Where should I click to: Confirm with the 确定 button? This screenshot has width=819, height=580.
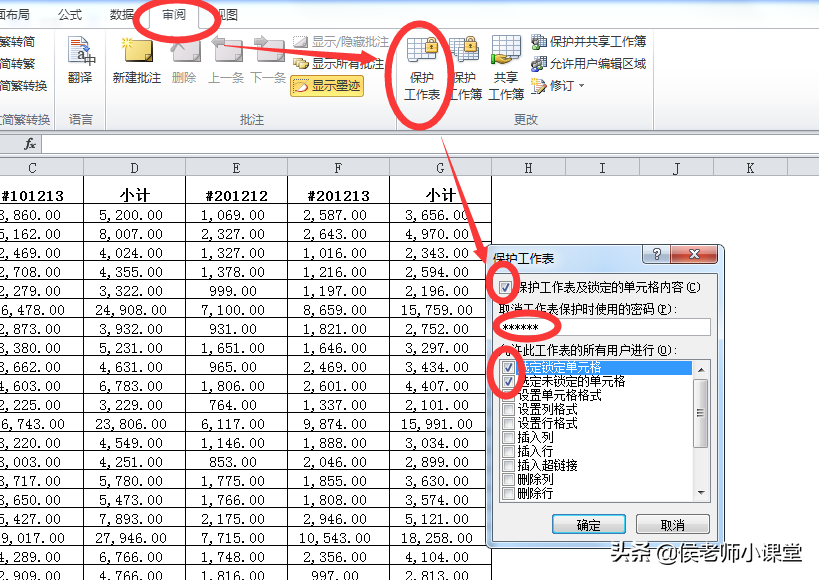coord(589,525)
